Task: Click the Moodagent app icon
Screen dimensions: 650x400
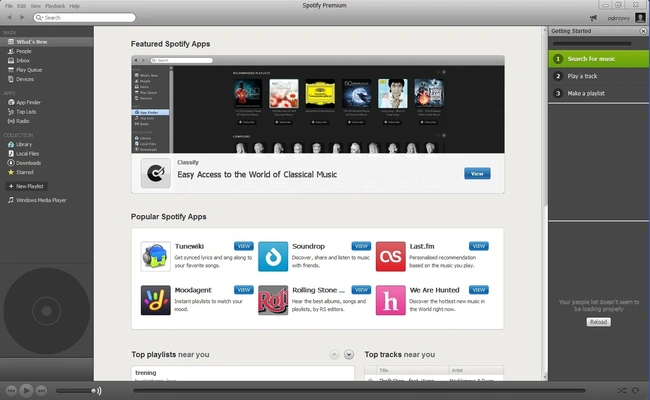Action: click(x=155, y=300)
